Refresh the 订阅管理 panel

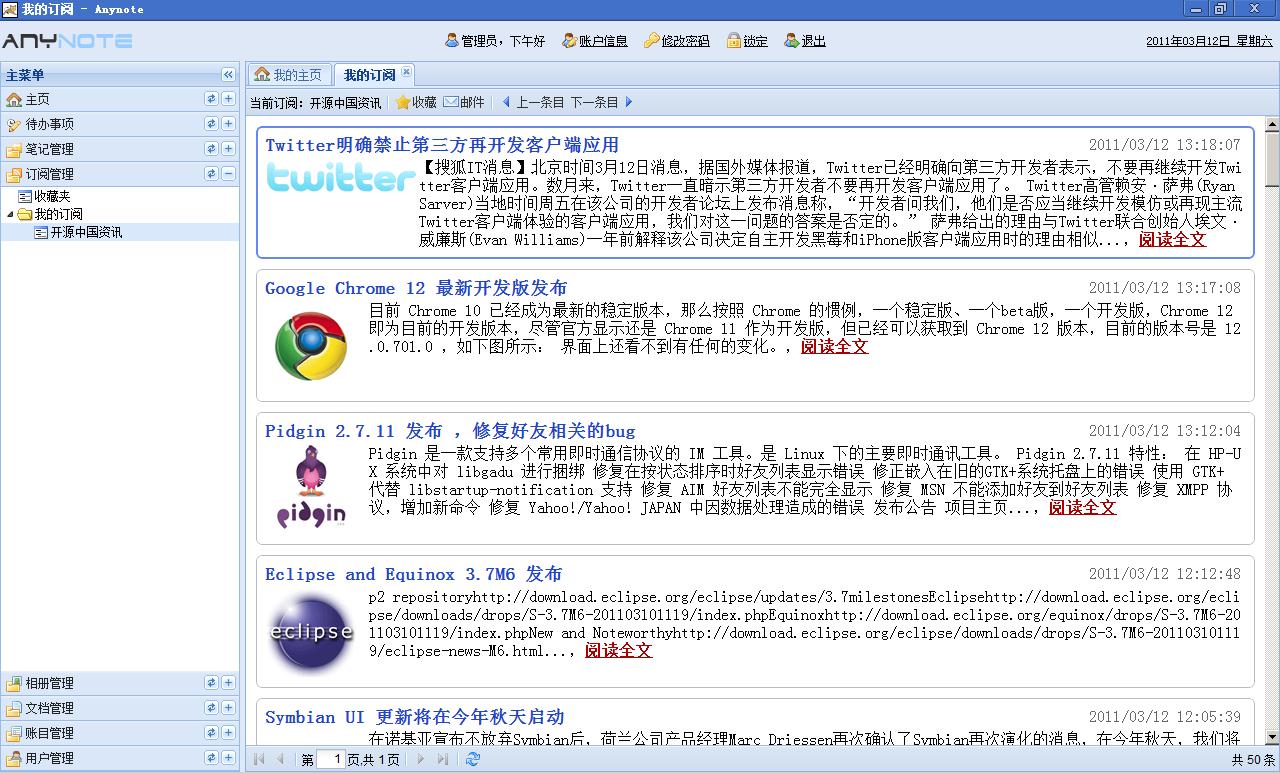pyautogui.click(x=211, y=174)
